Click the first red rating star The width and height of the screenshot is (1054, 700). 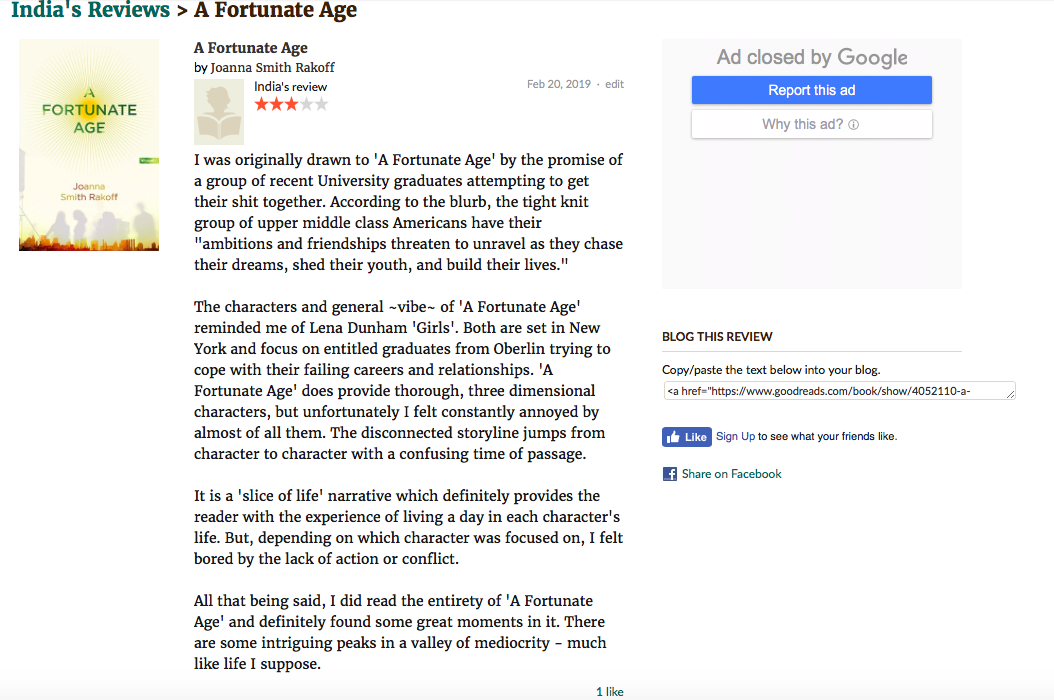262,104
